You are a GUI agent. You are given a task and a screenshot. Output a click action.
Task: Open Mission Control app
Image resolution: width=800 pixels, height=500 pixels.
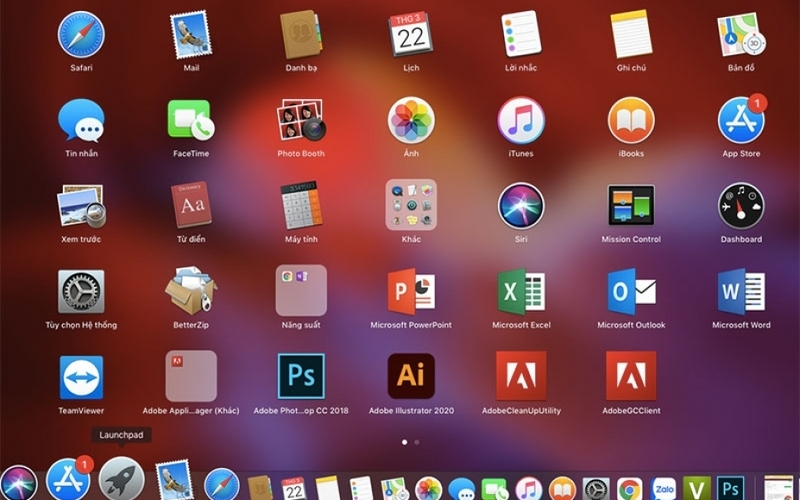[631, 205]
